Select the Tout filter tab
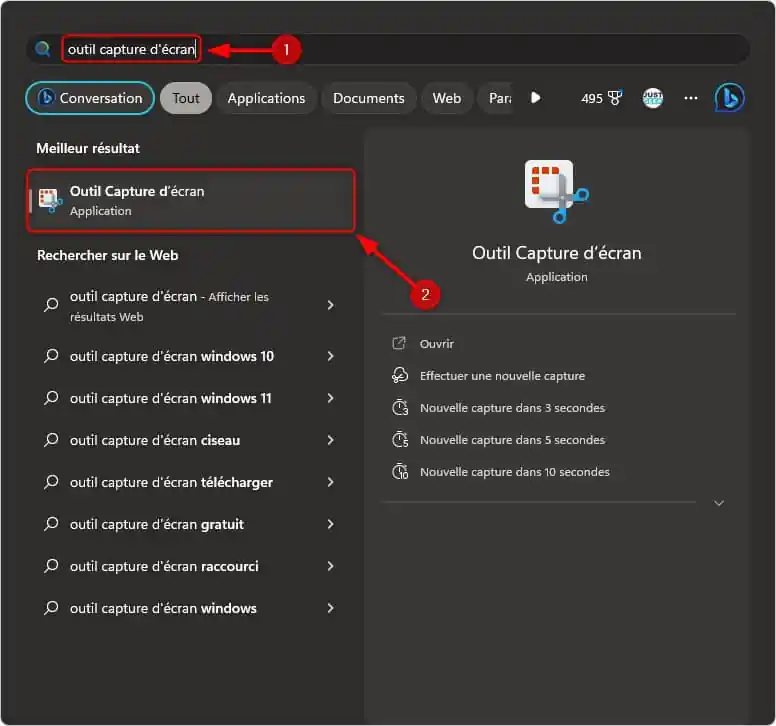The image size is (776, 726). coord(186,98)
